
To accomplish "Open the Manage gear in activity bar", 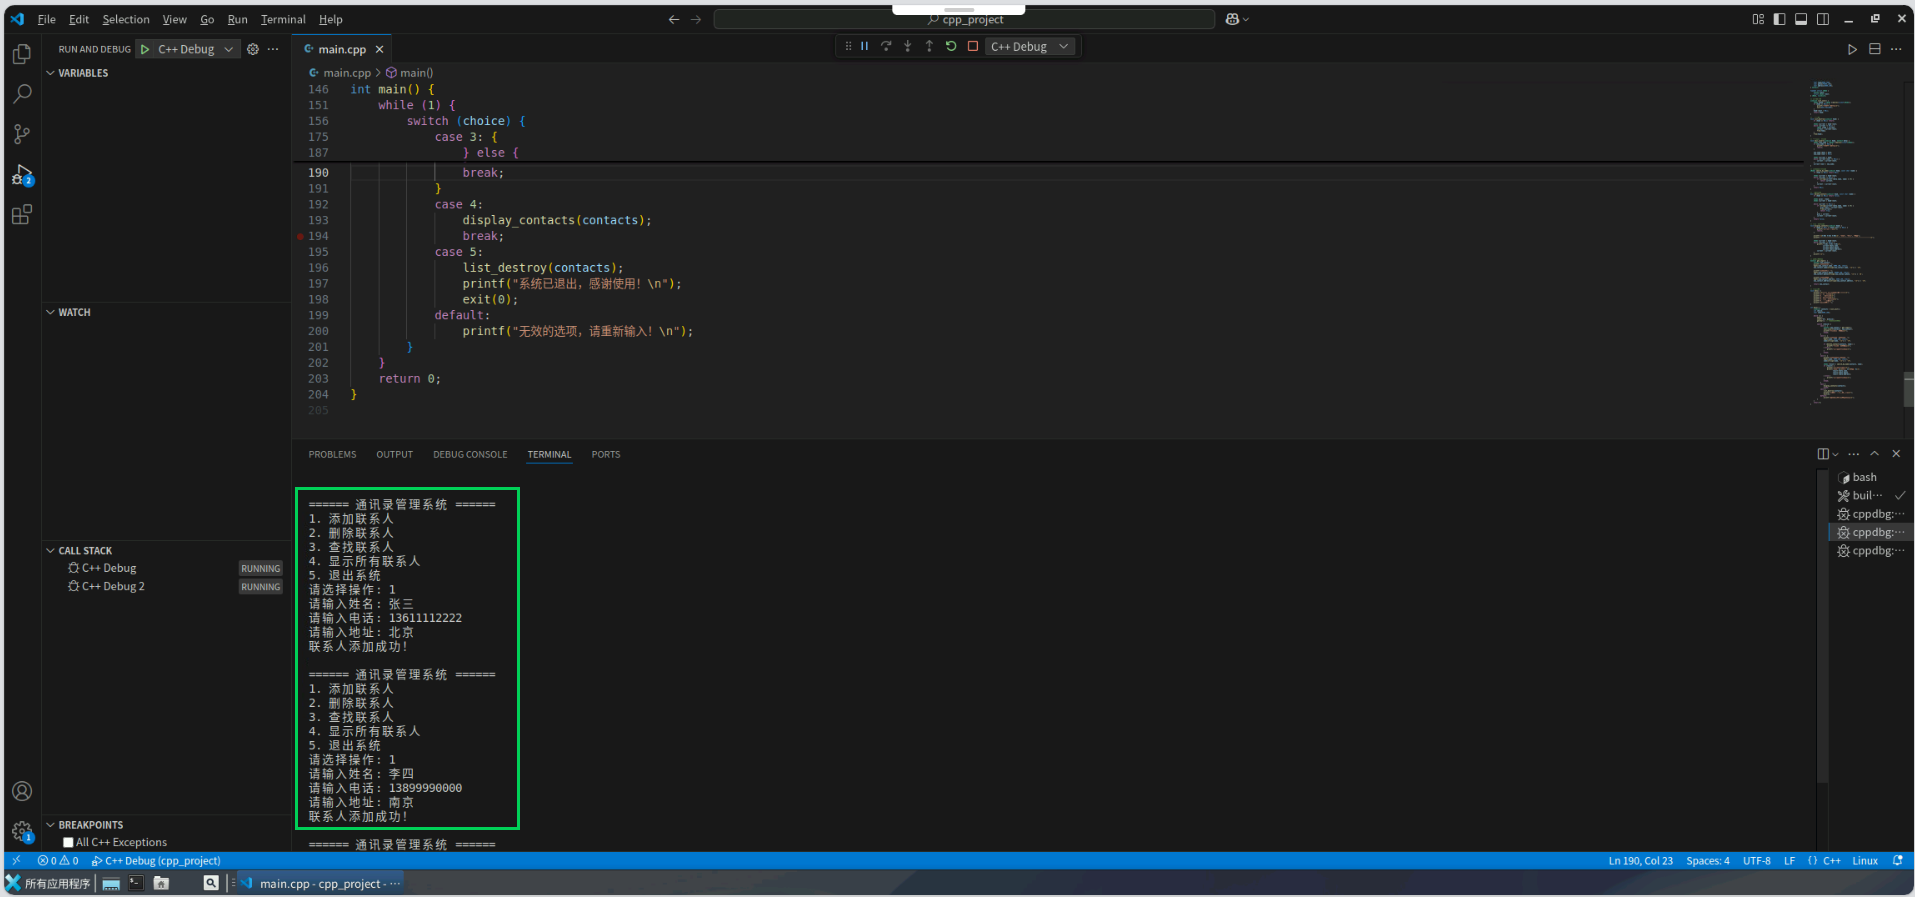I will [x=22, y=831].
